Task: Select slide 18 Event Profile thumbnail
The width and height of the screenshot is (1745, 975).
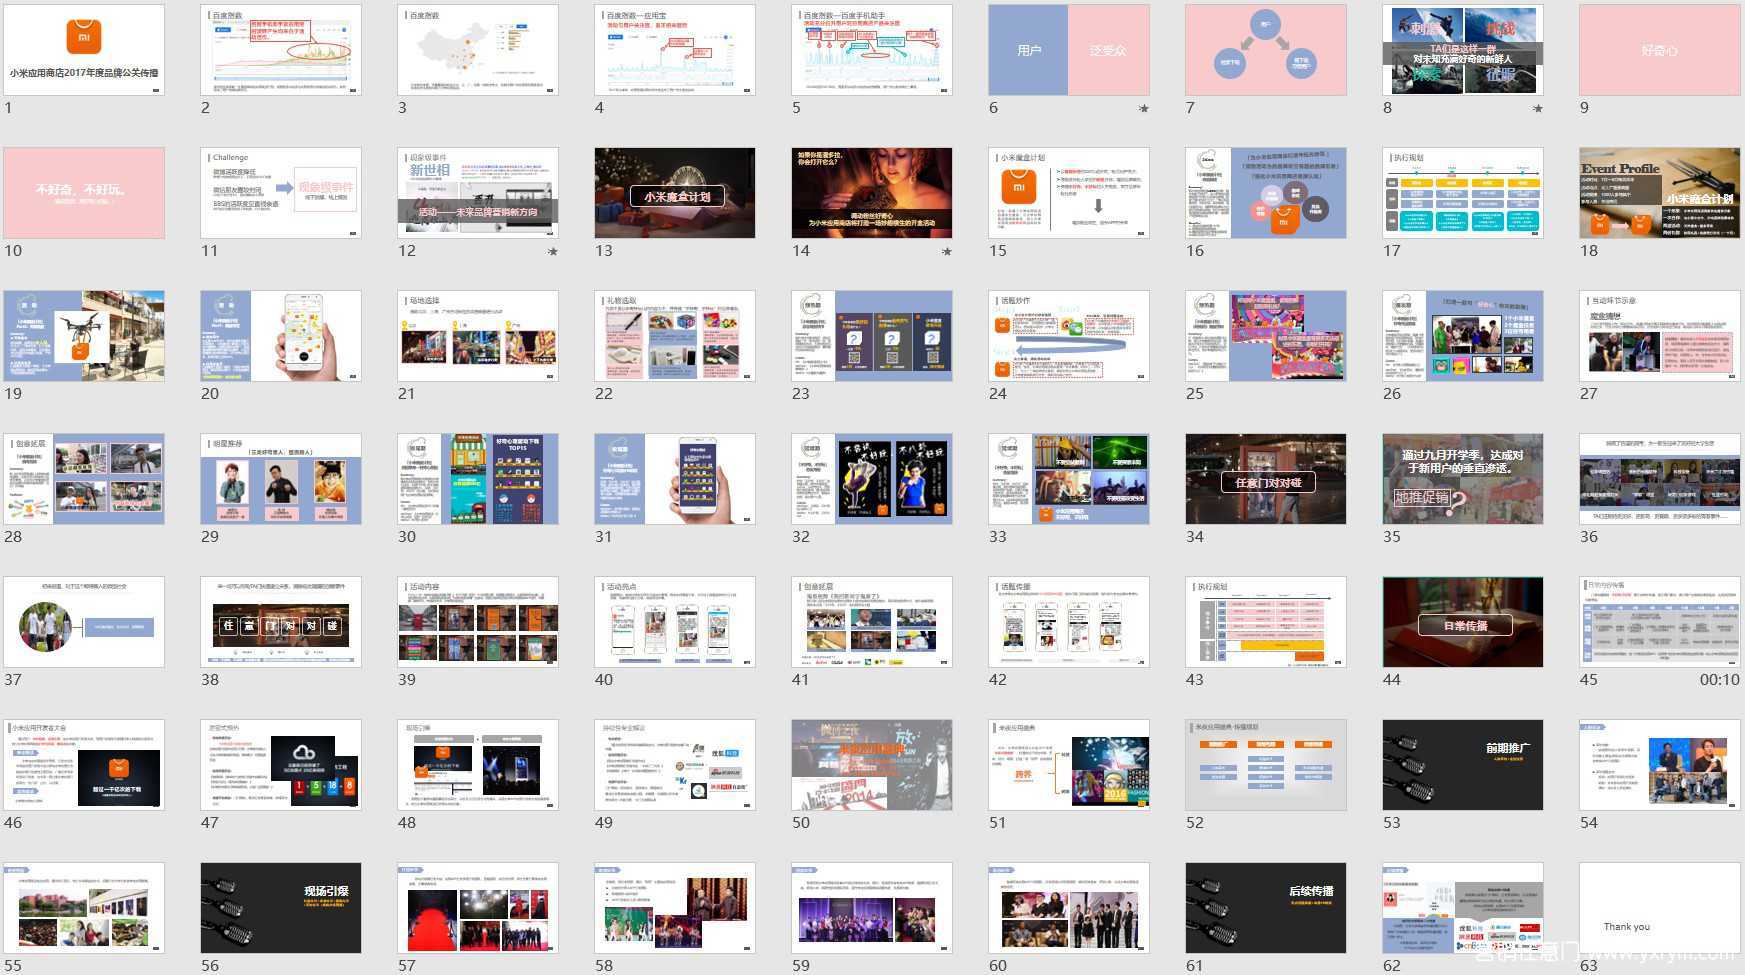Action: point(1660,193)
